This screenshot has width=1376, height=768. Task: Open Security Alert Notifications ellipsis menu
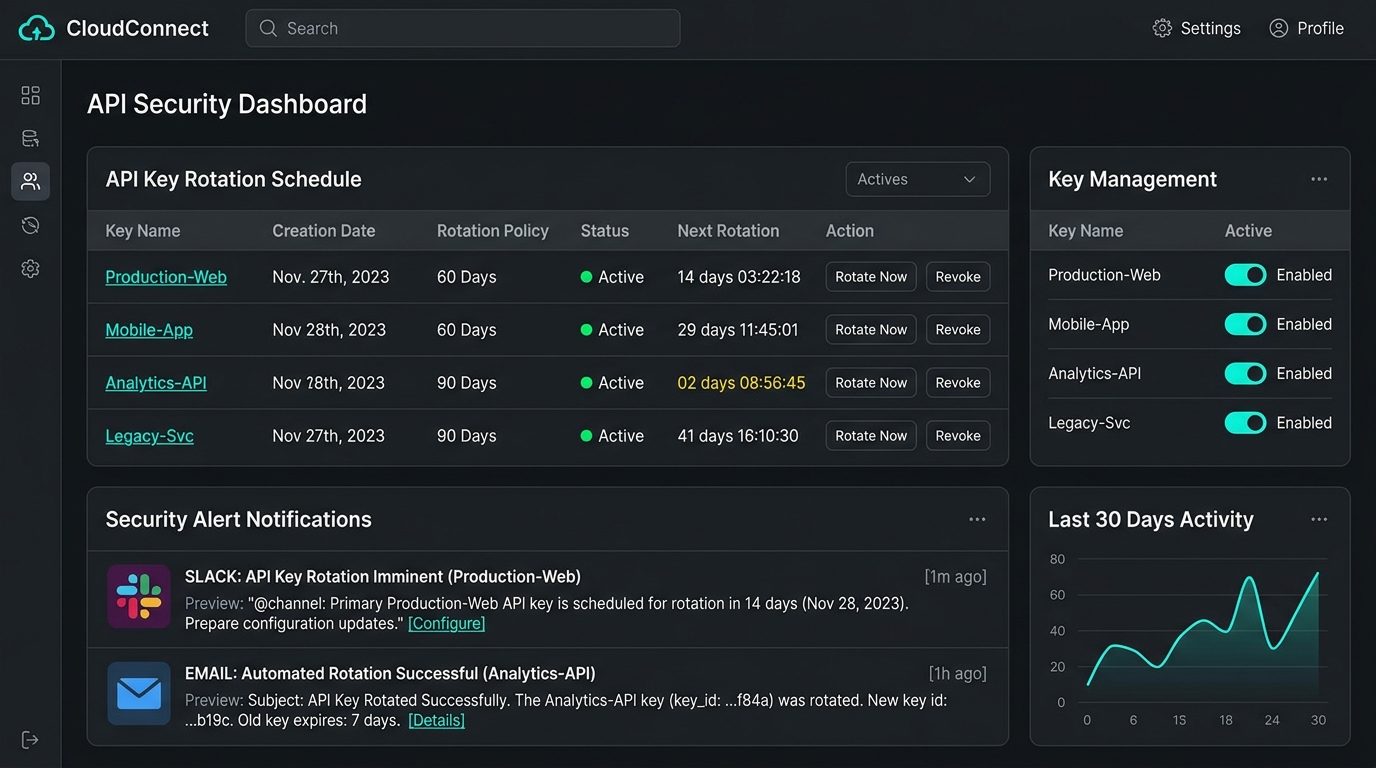[x=977, y=519]
